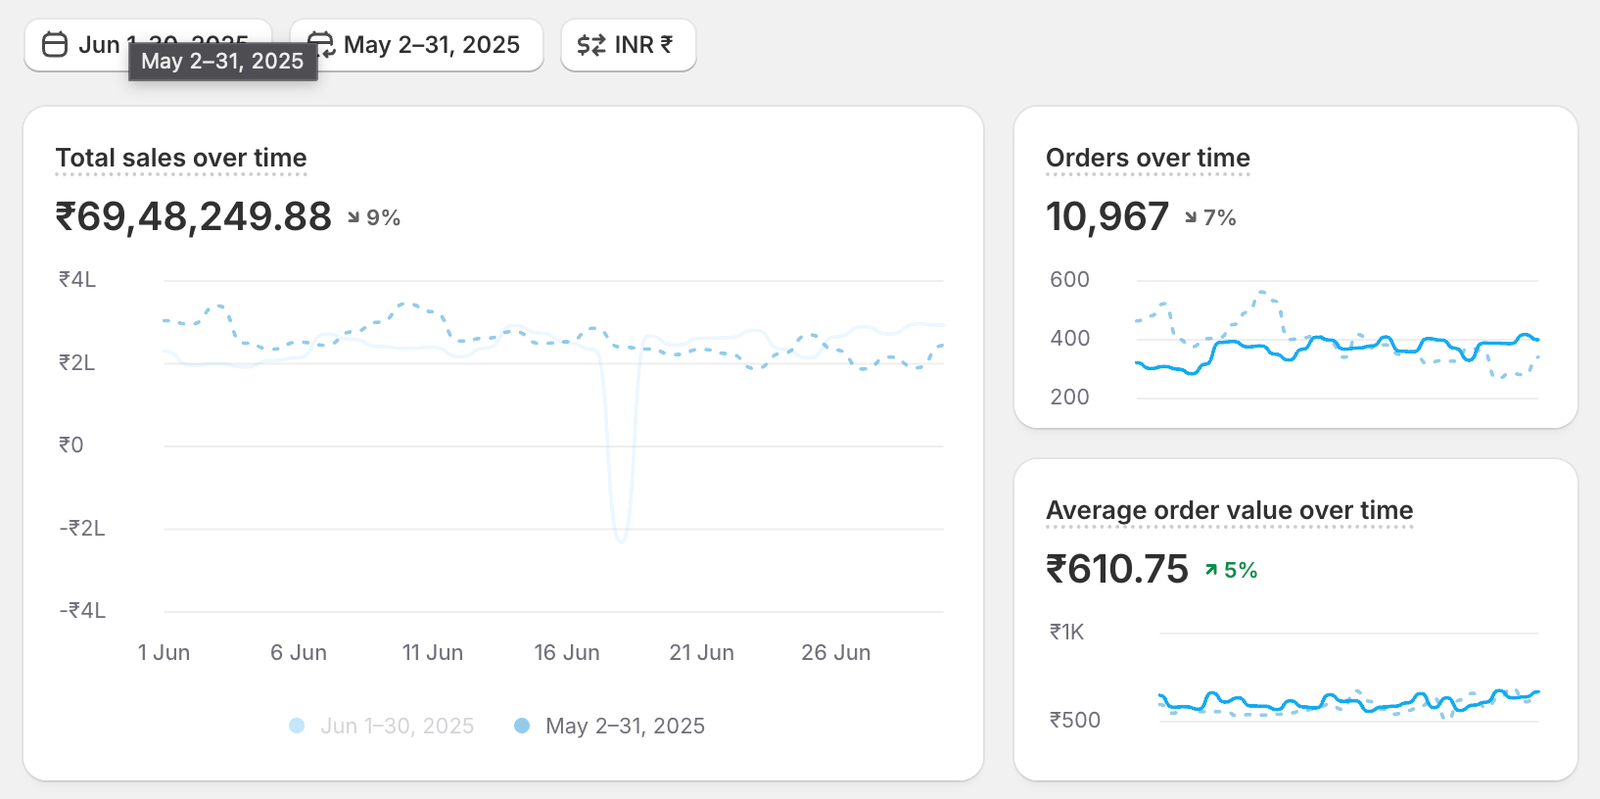
Task: Click the 9% sales change indicator
Action: [x=383, y=218]
